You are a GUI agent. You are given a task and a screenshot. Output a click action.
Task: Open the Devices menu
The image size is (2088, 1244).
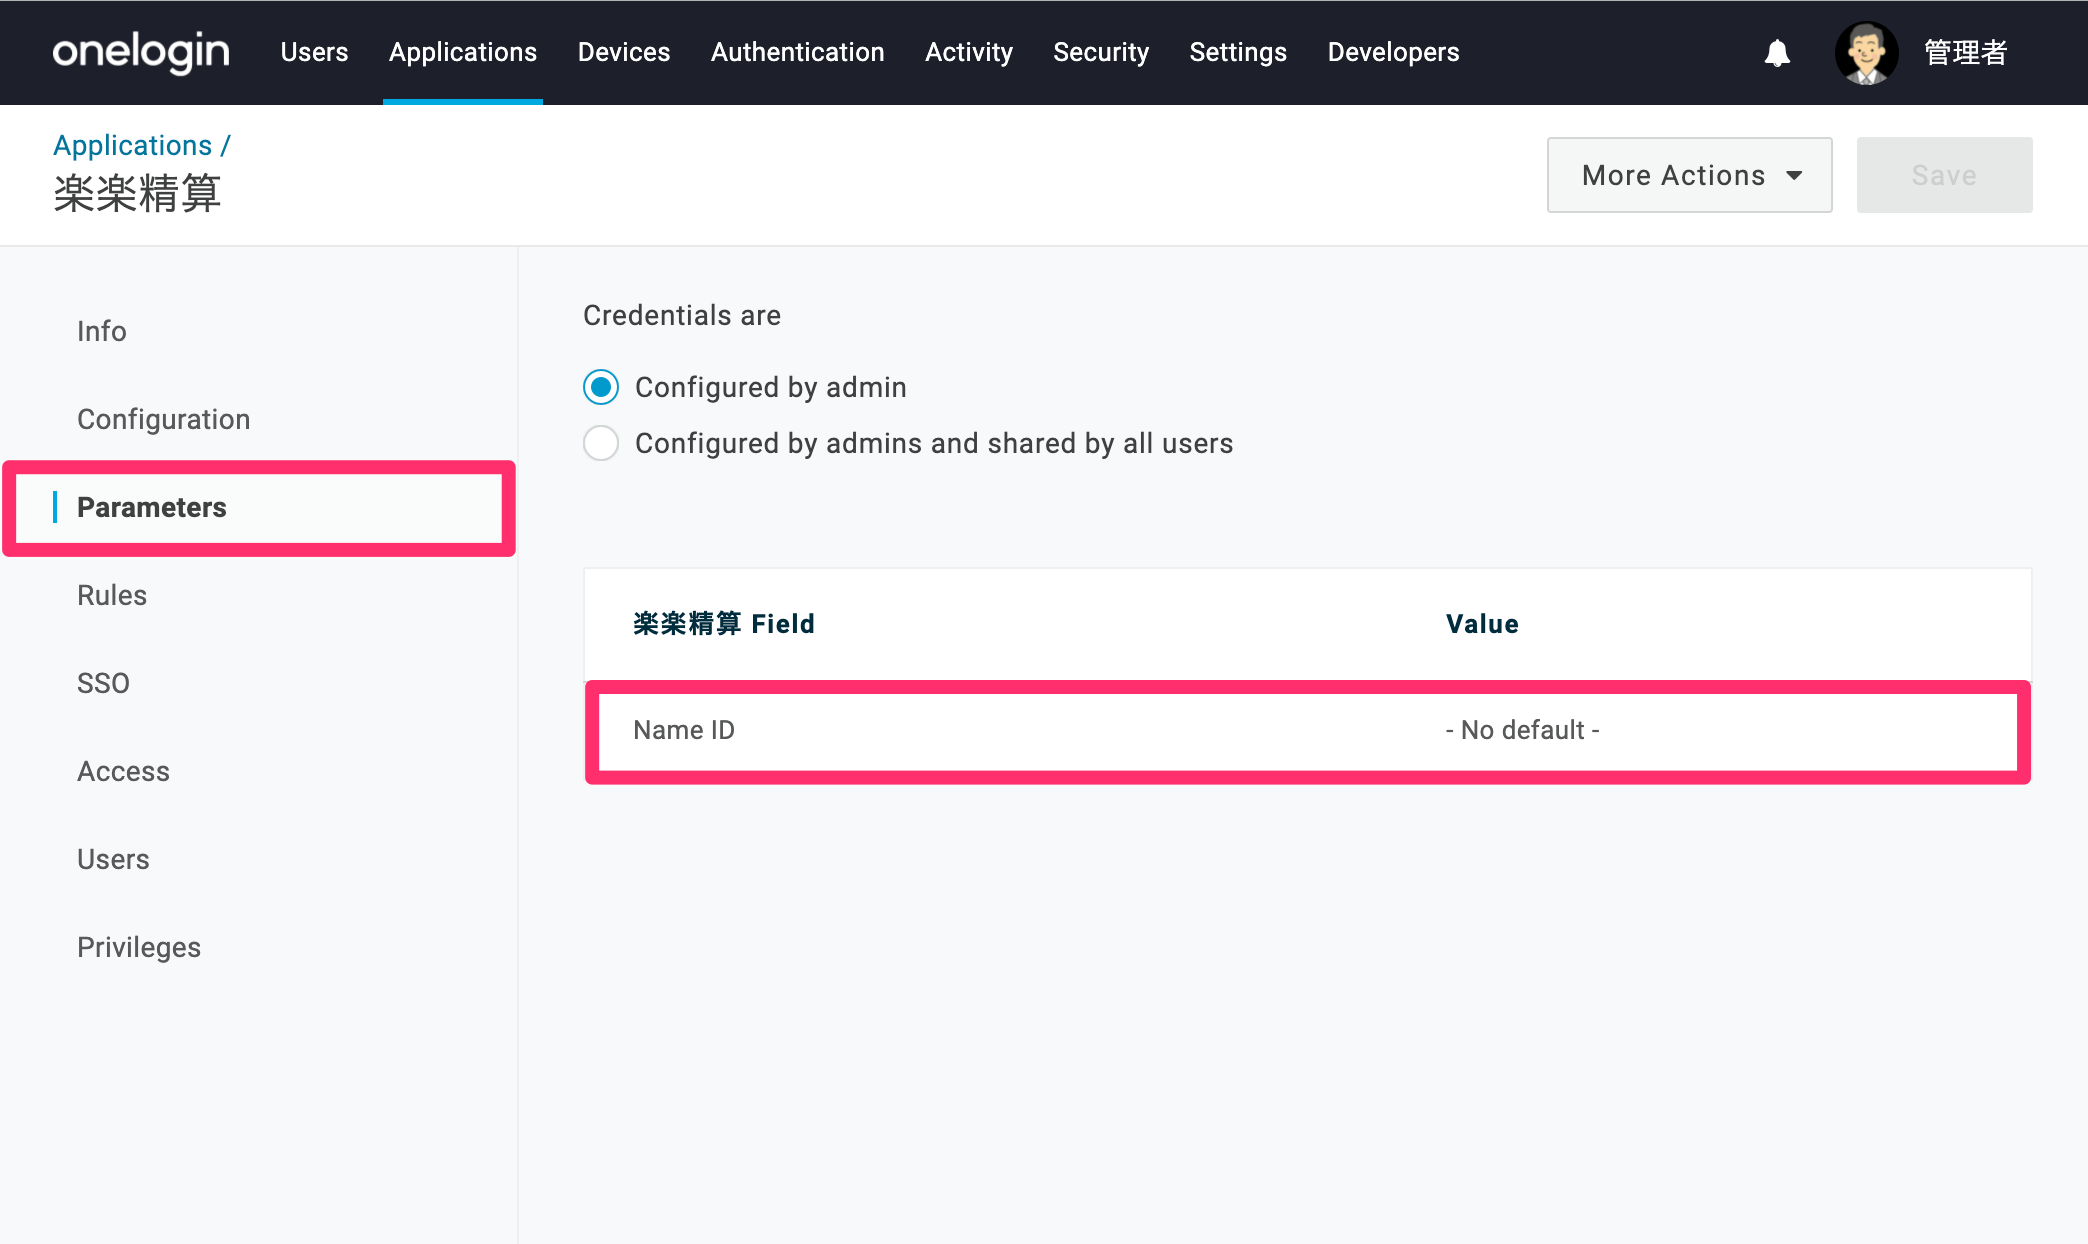[624, 52]
